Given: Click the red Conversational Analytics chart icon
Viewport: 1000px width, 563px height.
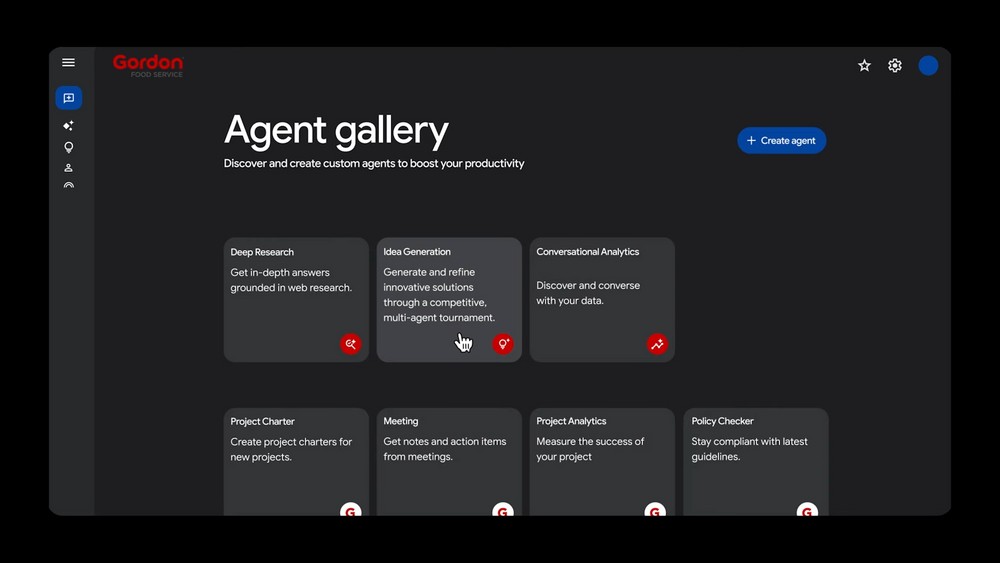Looking at the screenshot, I should 657,344.
